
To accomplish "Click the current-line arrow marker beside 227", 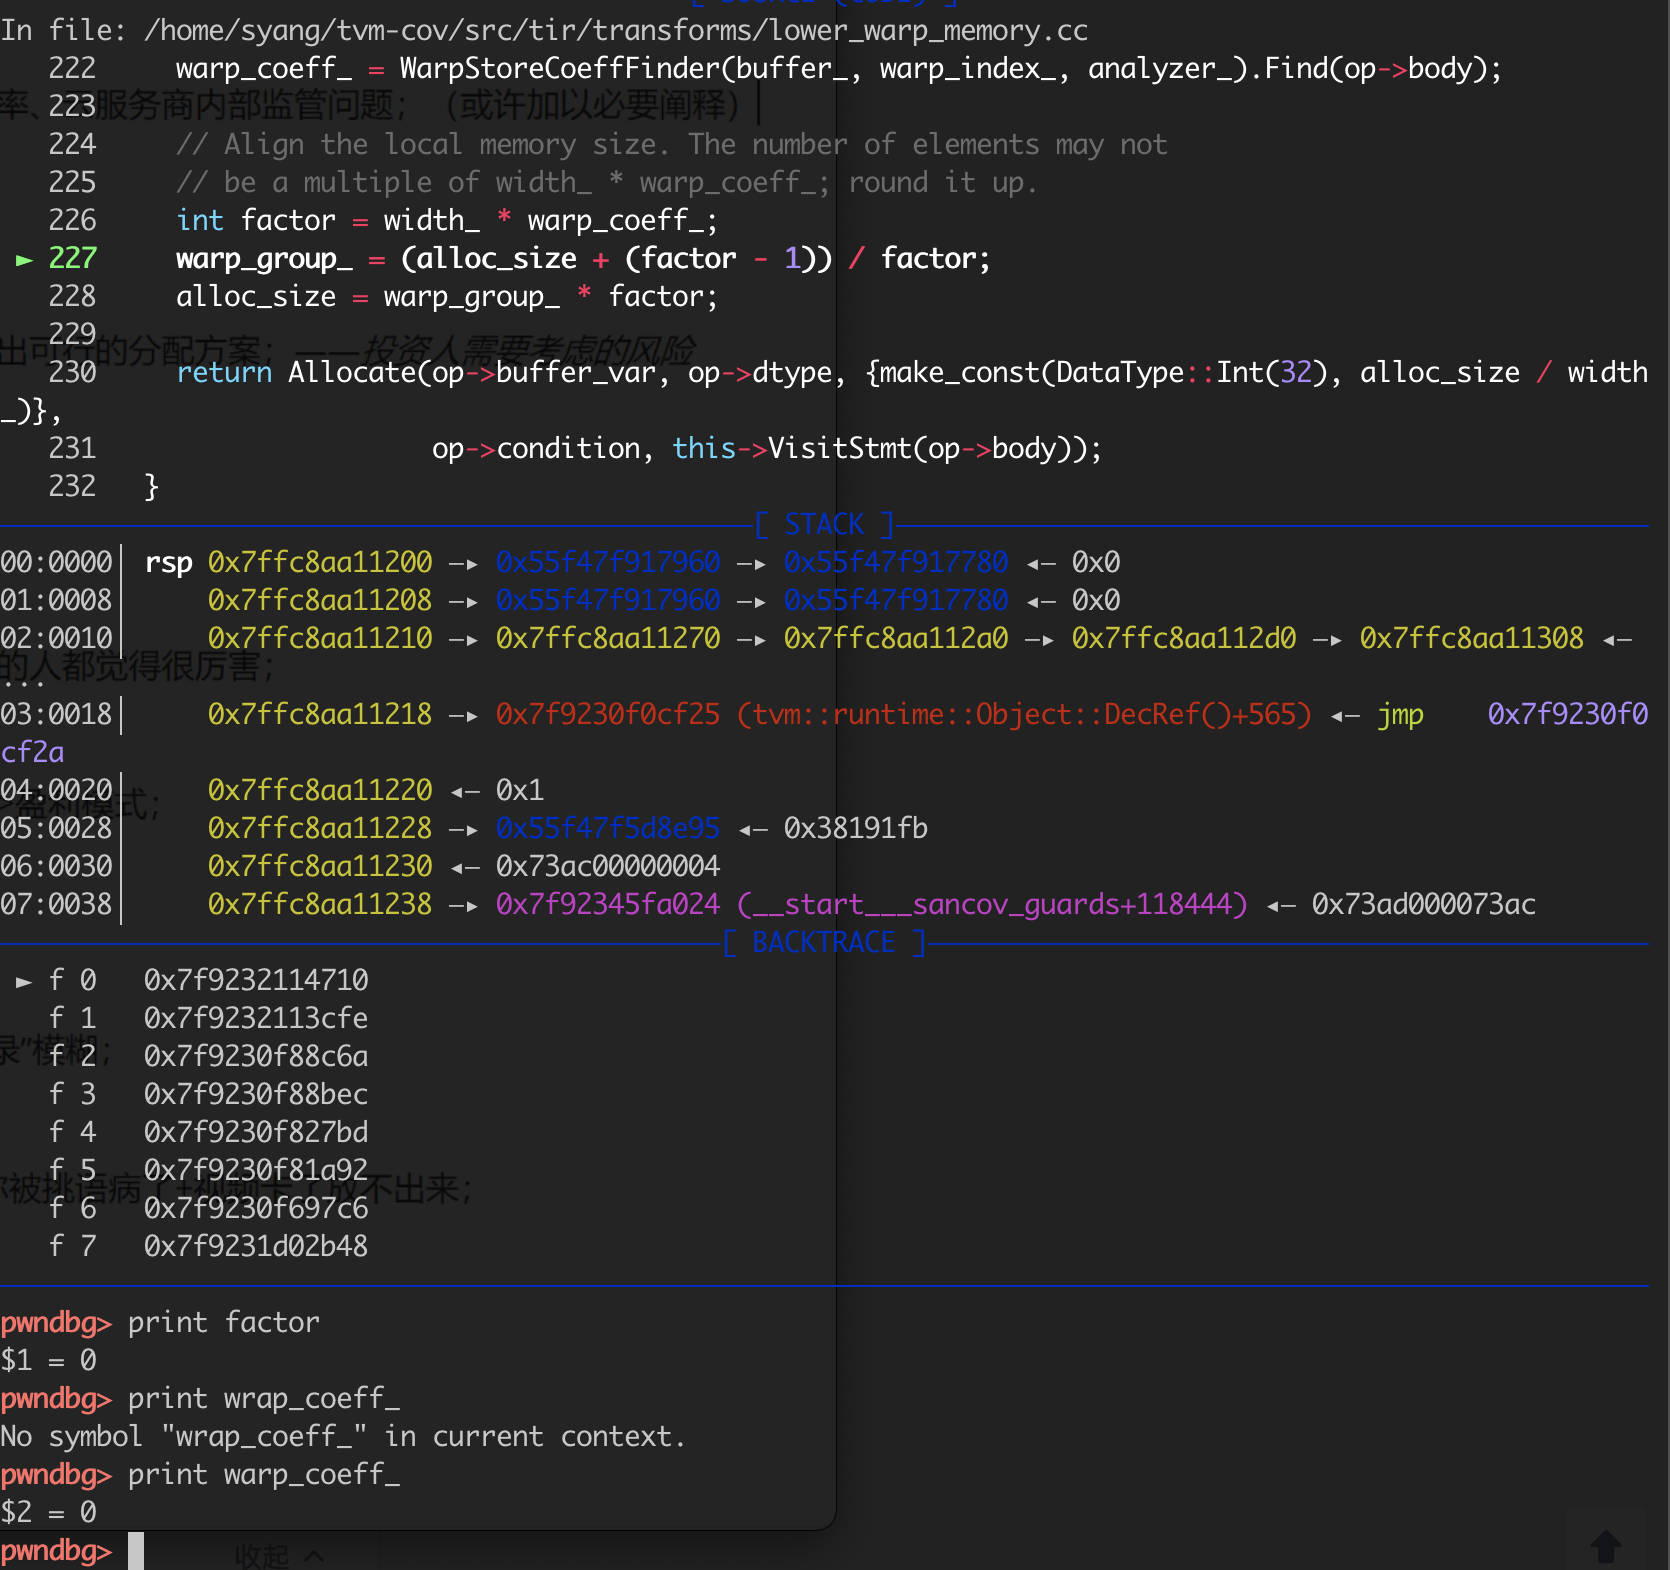I will coord(24,260).
